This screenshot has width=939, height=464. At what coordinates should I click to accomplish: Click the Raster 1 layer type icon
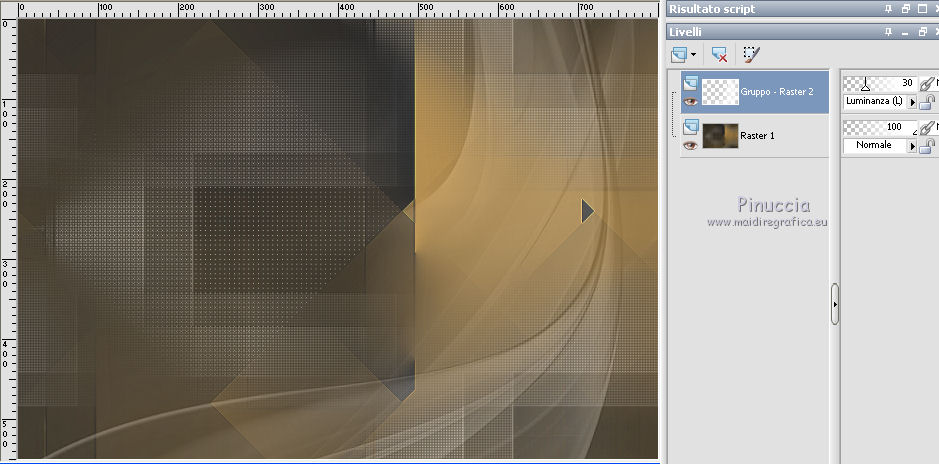pyautogui.click(x=690, y=127)
